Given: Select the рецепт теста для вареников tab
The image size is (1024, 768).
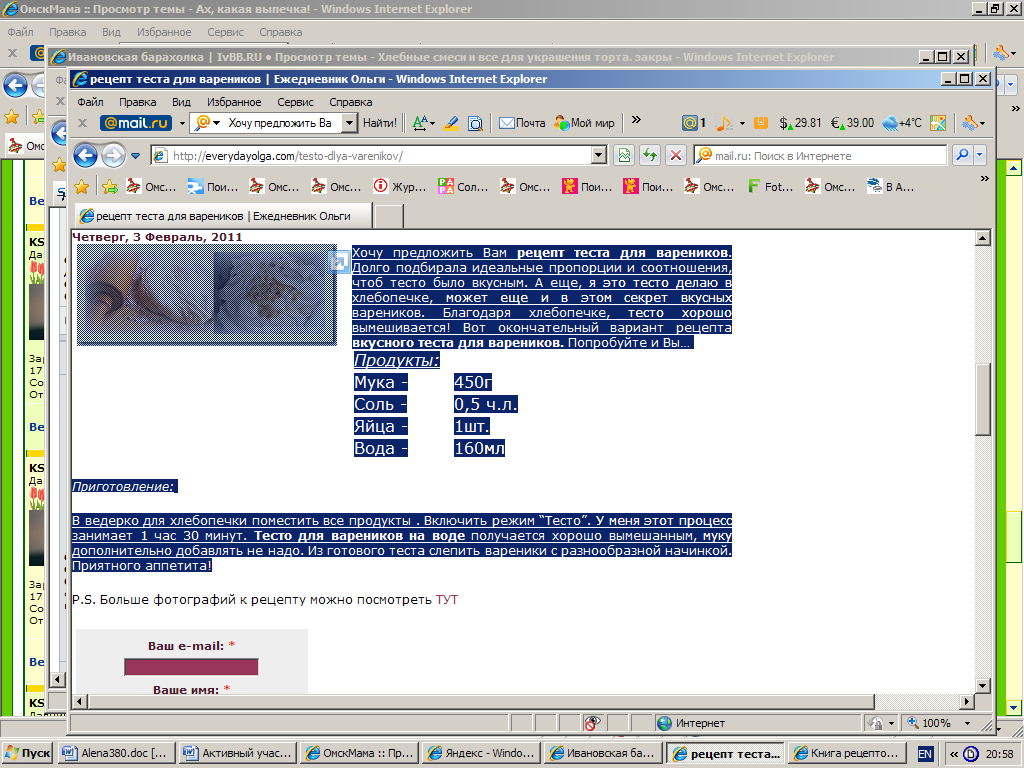Looking at the screenshot, I should (x=223, y=216).
